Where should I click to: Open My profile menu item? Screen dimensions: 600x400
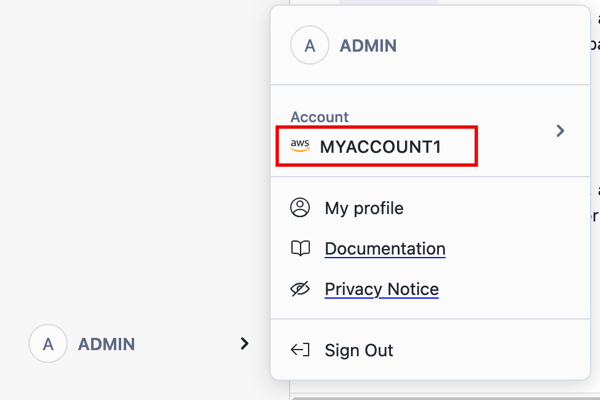pyautogui.click(x=364, y=208)
